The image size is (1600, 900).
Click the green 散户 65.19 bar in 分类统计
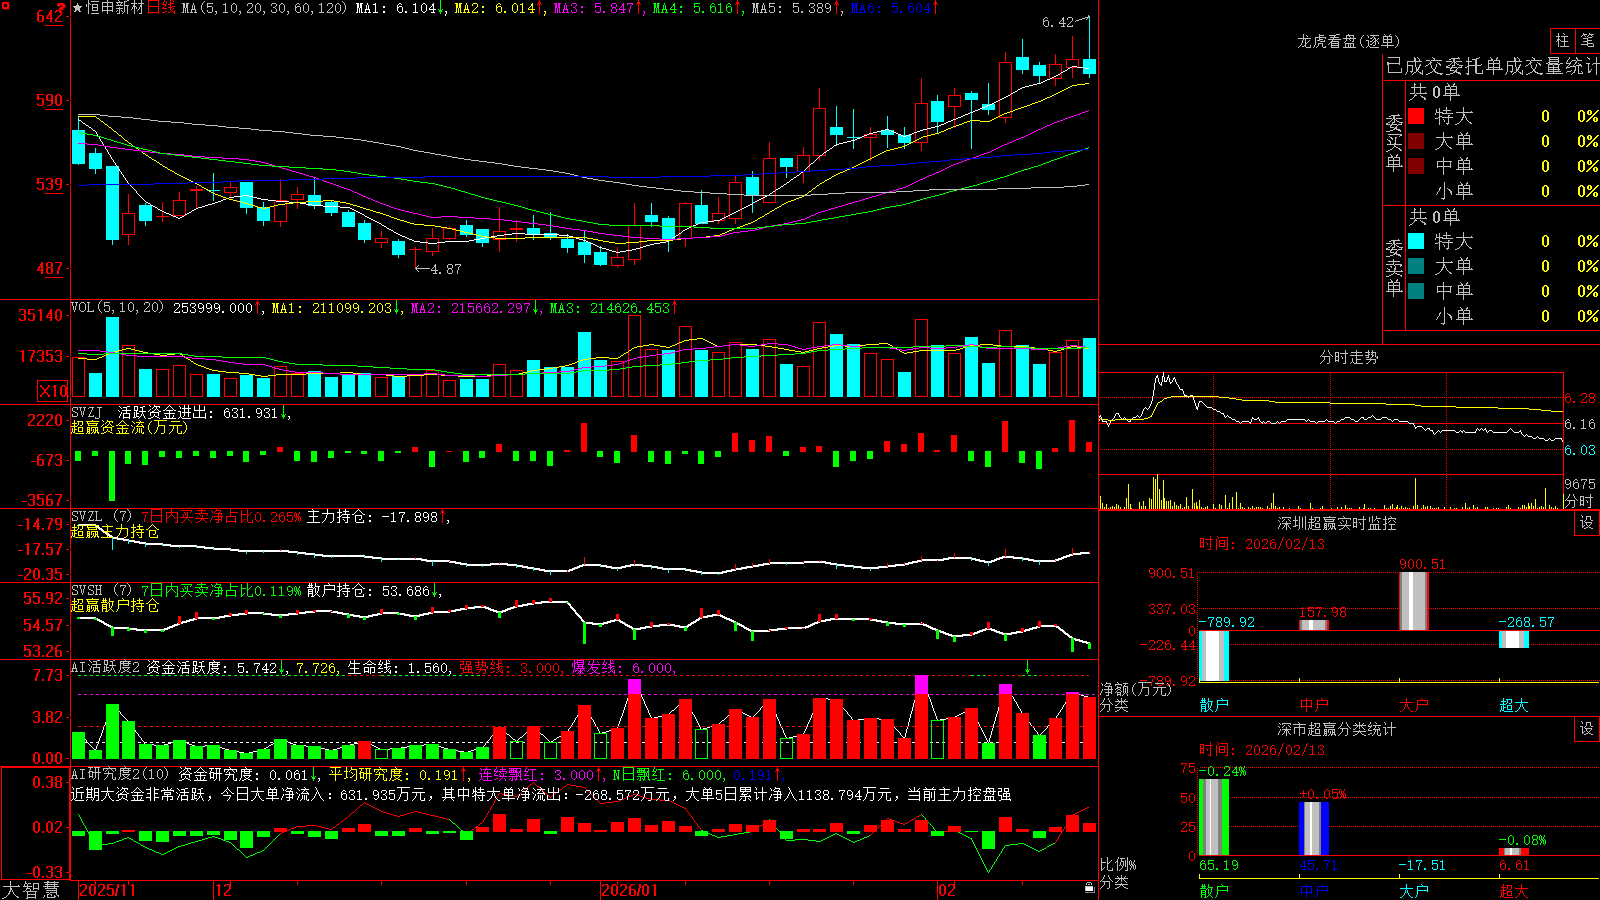click(x=1214, y=817)
